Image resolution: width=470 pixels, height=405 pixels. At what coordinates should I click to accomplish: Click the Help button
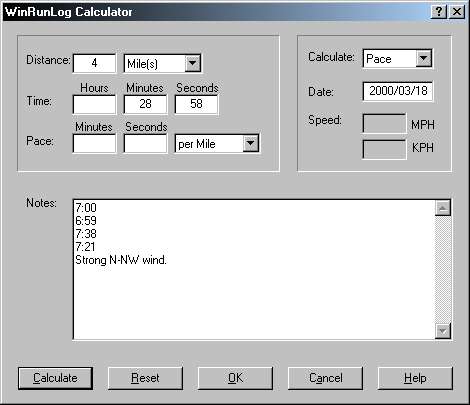(415, 378)
